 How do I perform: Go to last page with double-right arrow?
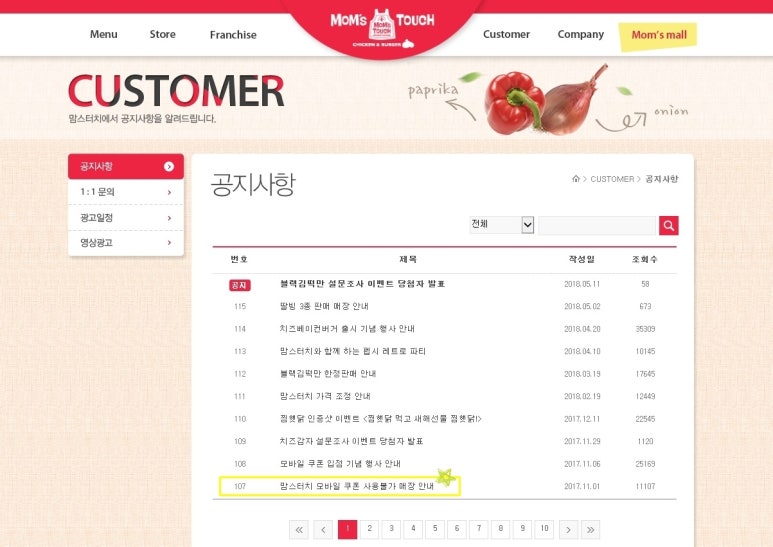[590, 530]
